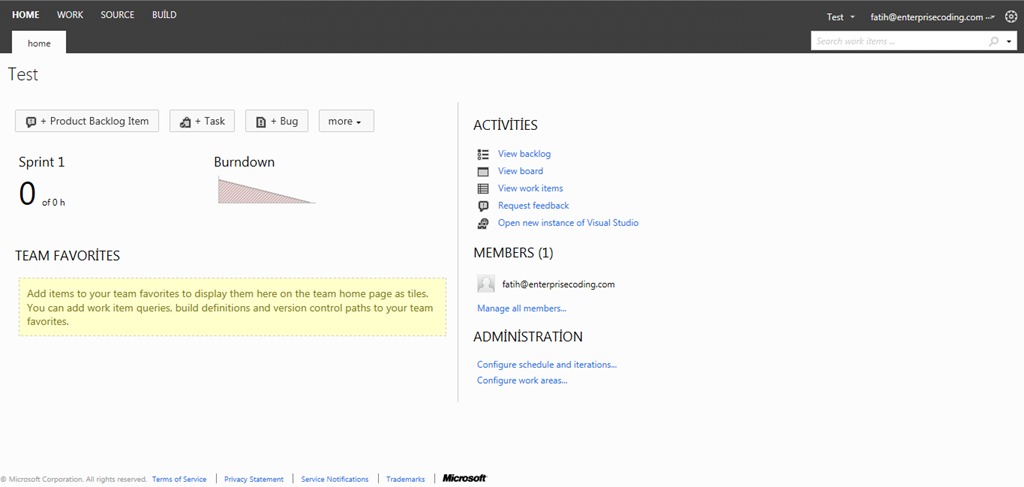Open the View backlog link
This screenshot has height=487, width=1024.
pyautogui.click(x=524, y=154)
